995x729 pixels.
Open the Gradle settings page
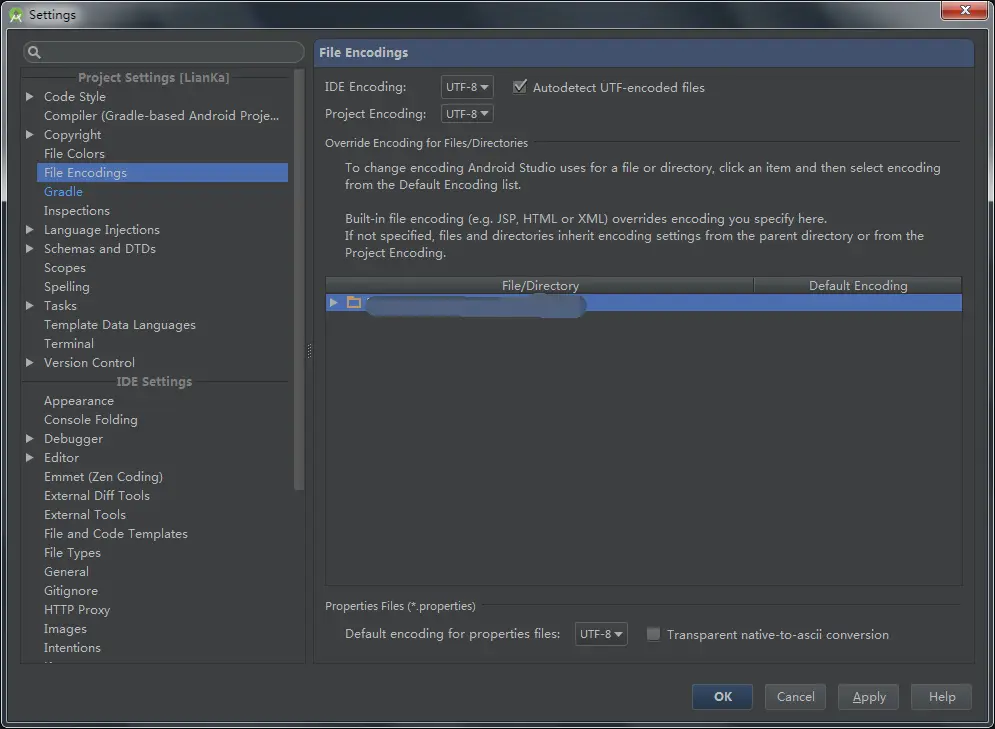63,192
